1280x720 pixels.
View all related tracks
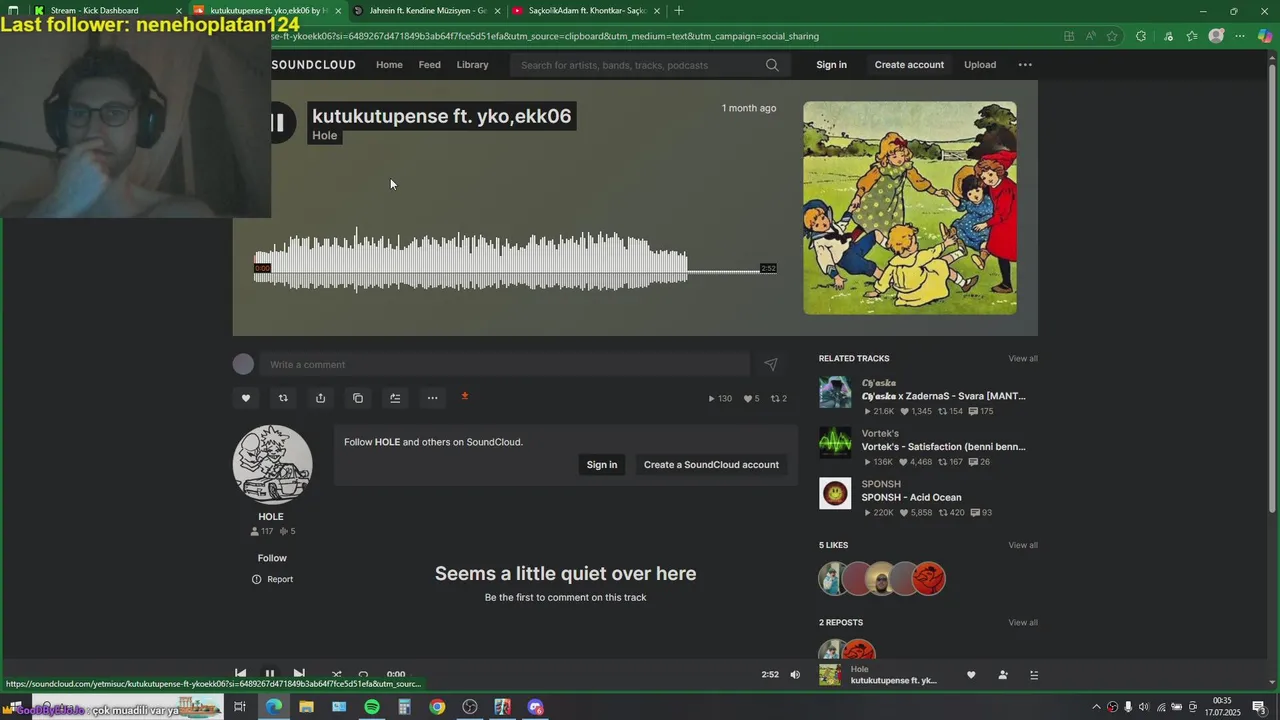point(1023,359)
